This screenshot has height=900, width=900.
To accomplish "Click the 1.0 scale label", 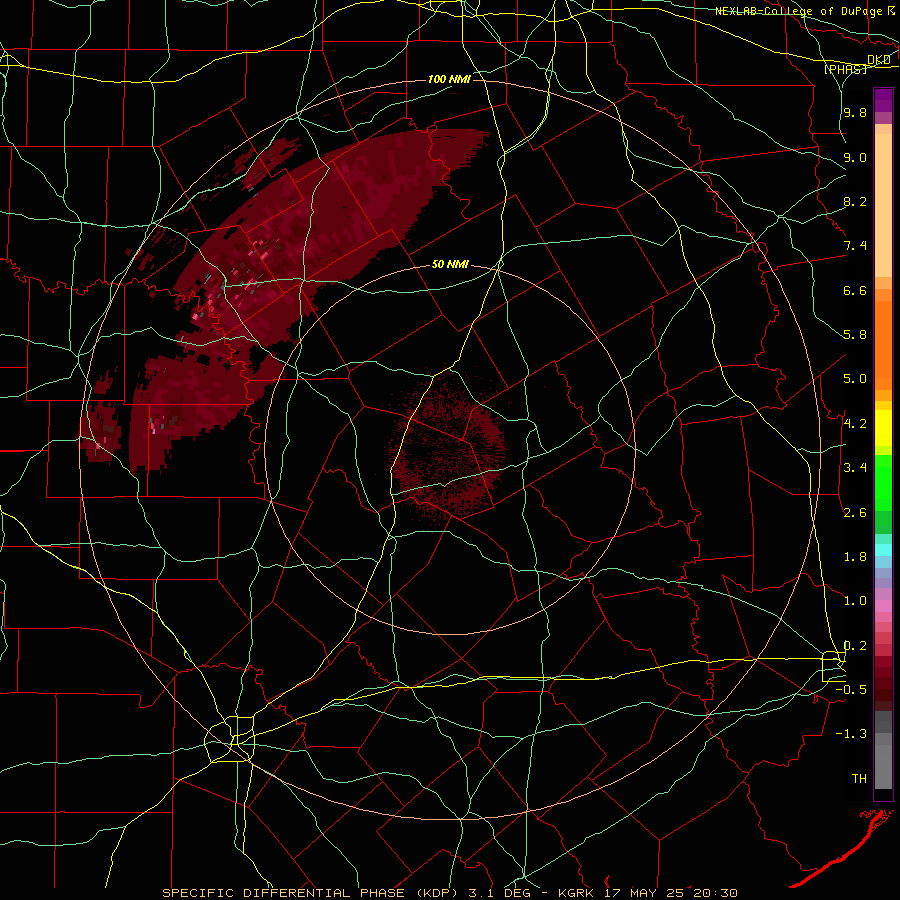I will 855,601.
